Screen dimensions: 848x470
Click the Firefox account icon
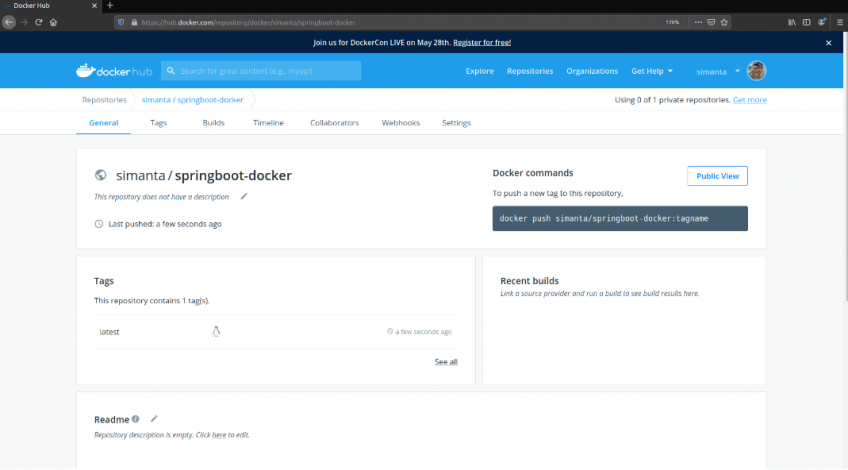pyautogui.click(x=822, y=22)
